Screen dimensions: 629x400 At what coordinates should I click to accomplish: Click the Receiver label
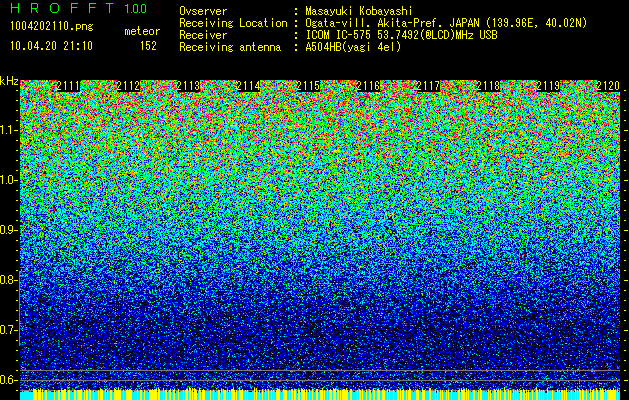point(203,35)
